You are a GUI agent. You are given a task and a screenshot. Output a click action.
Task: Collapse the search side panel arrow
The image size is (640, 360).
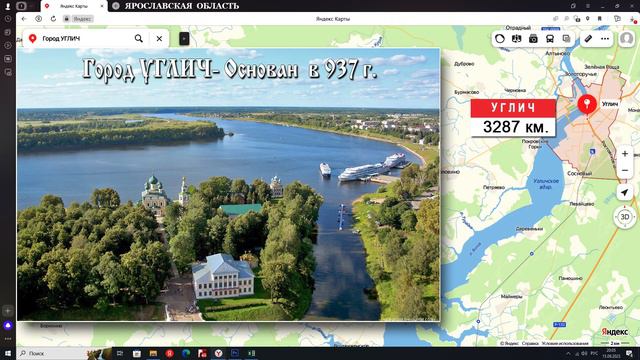tap(184, 38)
